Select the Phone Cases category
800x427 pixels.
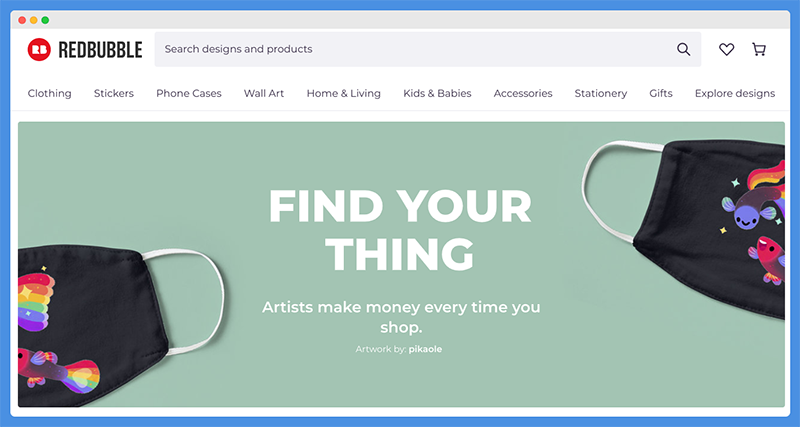(x=189, y=93)
